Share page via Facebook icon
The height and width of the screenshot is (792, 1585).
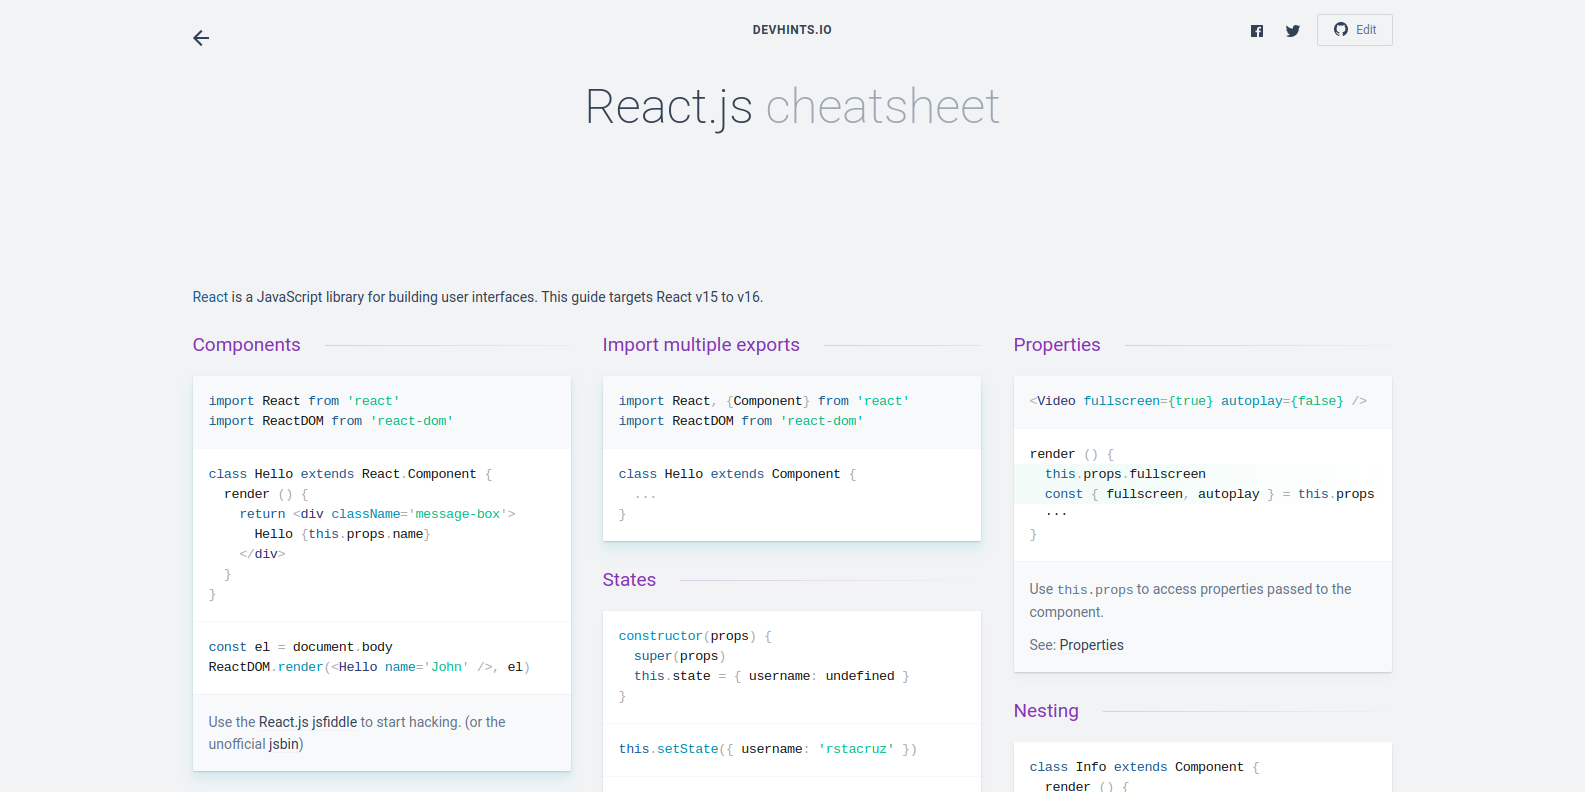click(1257, 31)
